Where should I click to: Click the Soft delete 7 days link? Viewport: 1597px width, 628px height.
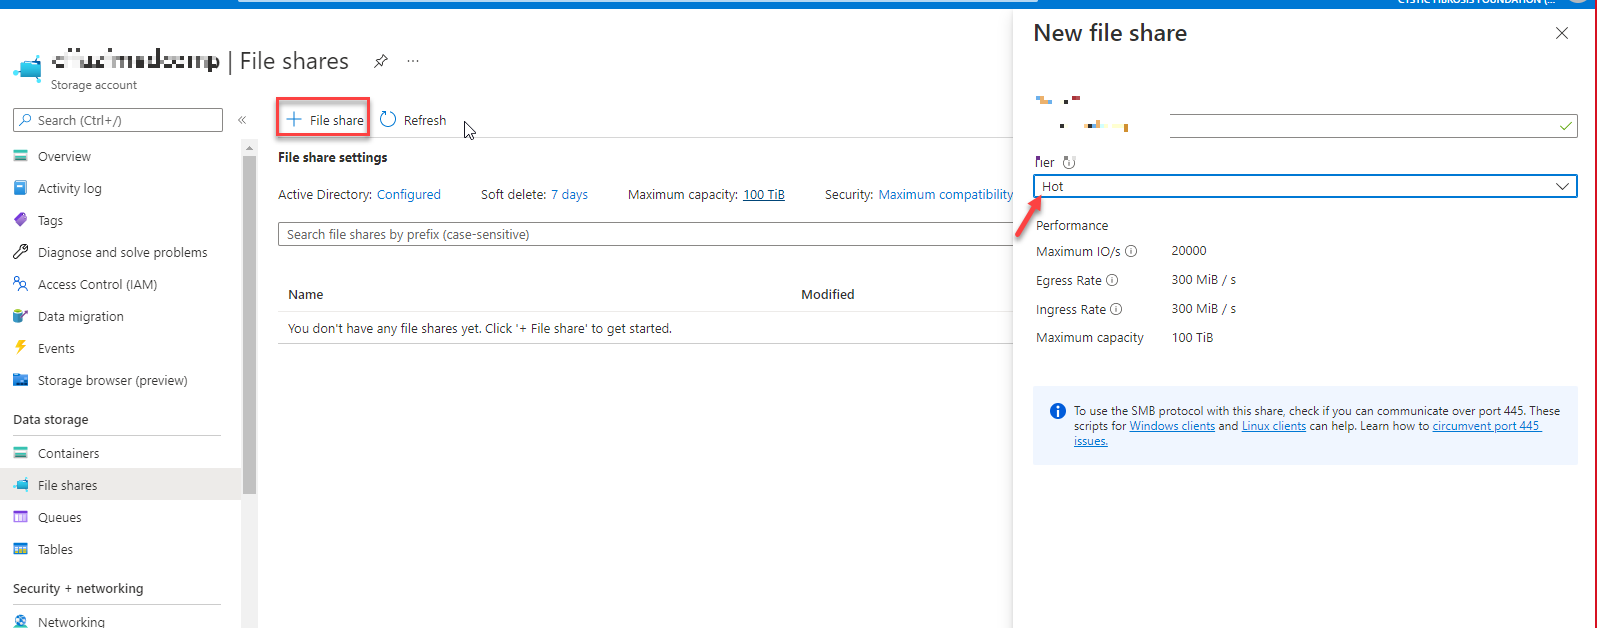click(x=569, y=195)
